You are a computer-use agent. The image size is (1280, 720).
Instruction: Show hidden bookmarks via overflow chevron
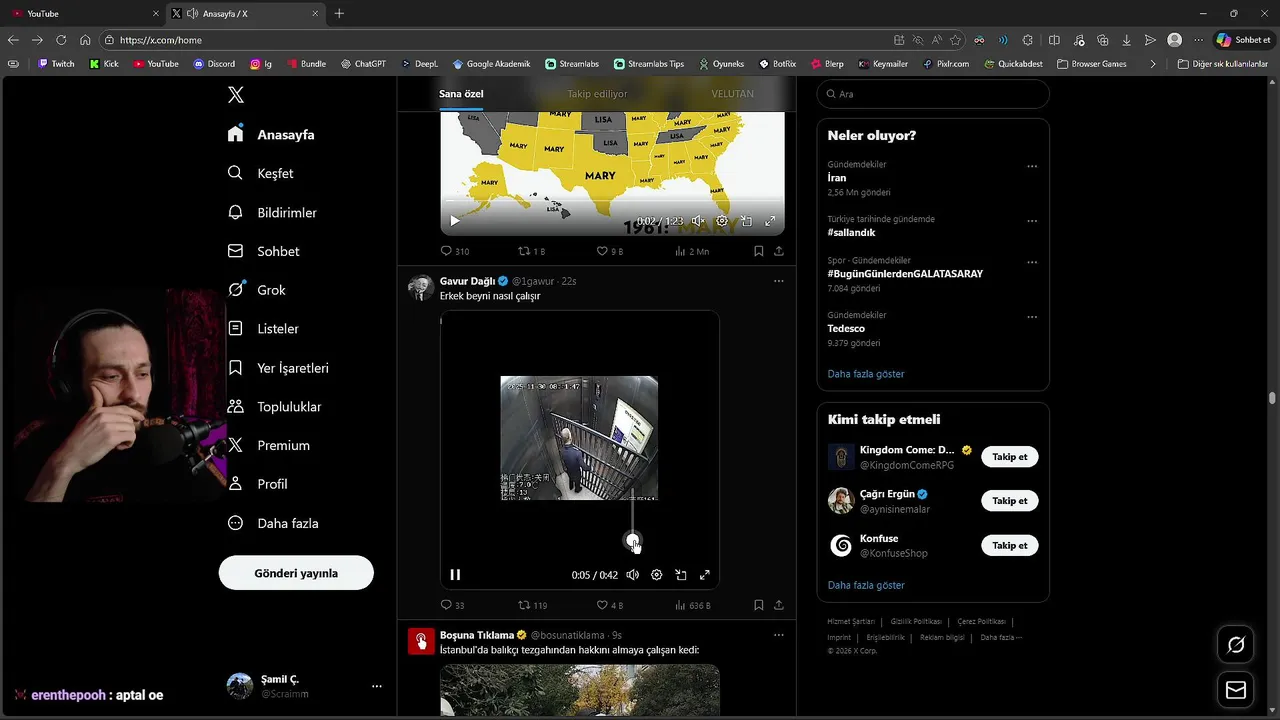tap(1153, 64)
